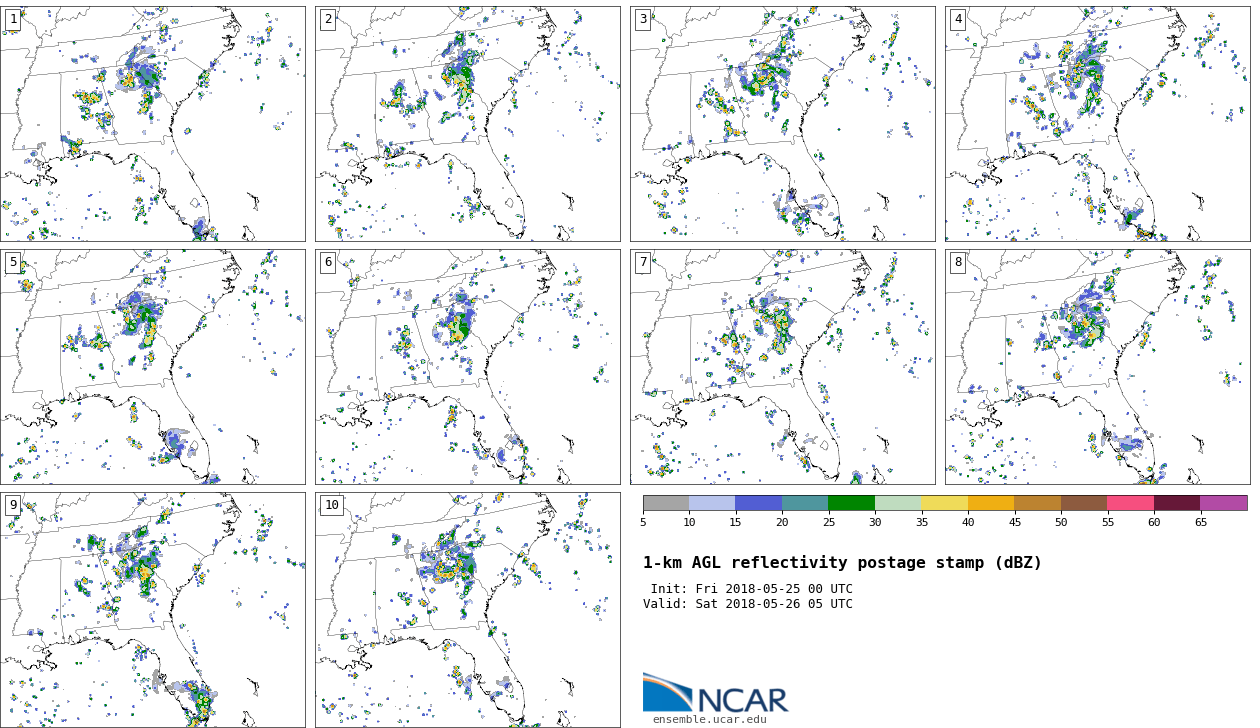Select ensemble member 1 reflectivity map
This screenshot has height=728, width=1260.
pos(152,123)
